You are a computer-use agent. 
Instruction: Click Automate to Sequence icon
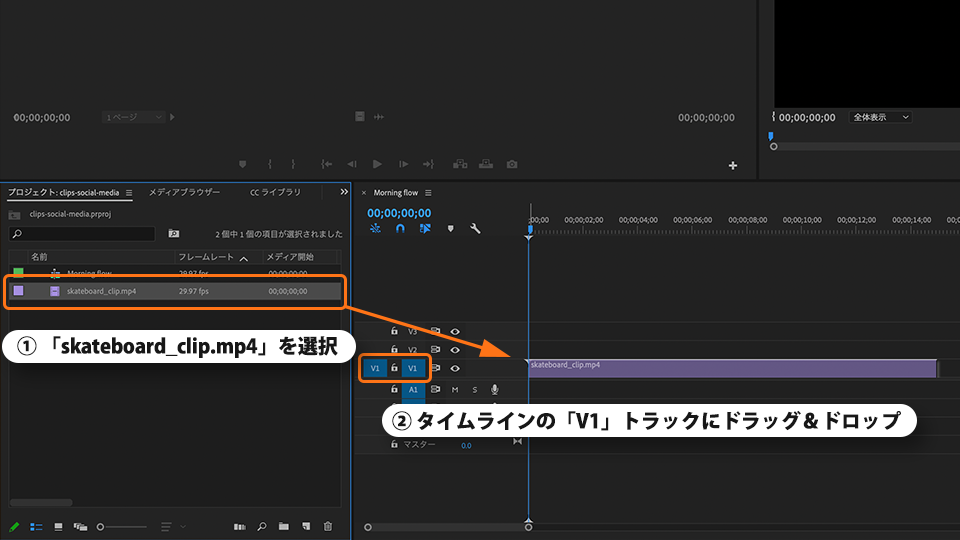(x=239, y=527)
